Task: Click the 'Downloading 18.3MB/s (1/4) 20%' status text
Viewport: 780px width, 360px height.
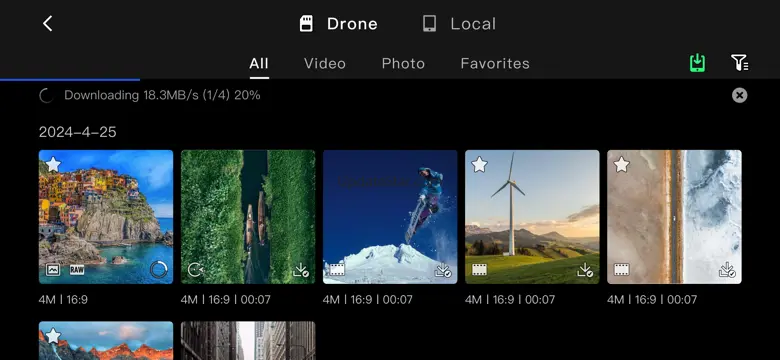Action: [162, 95]
